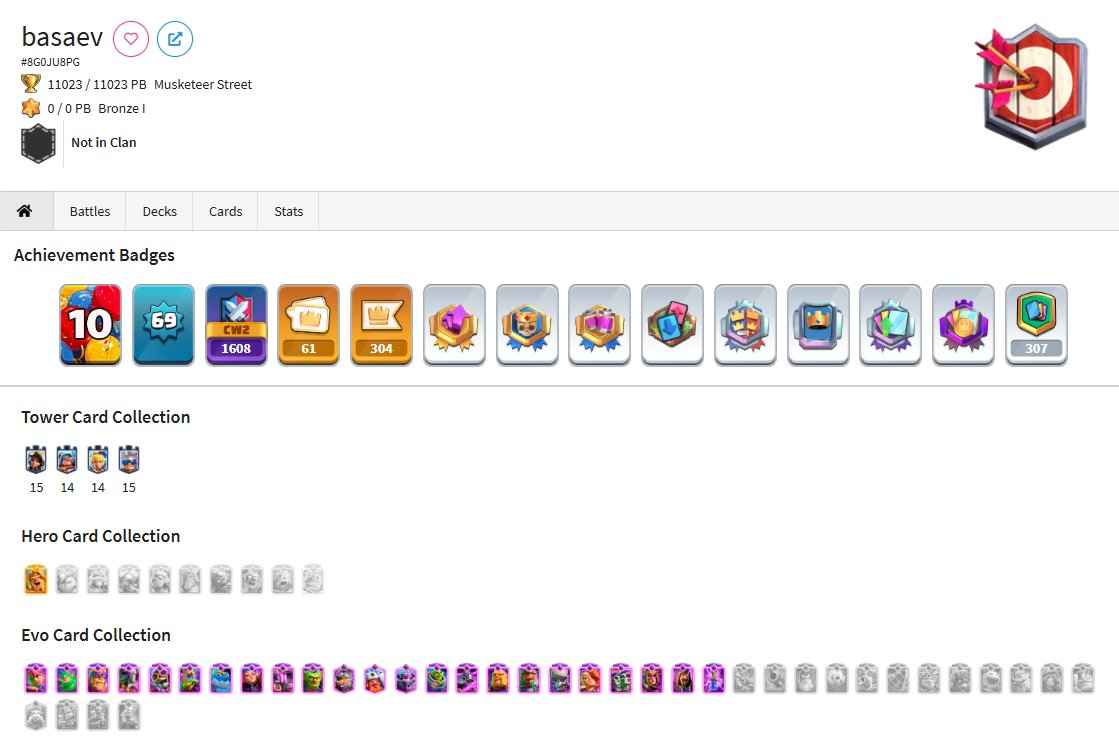
Task: Click the 10 years balloon badge
Action: 91,325
